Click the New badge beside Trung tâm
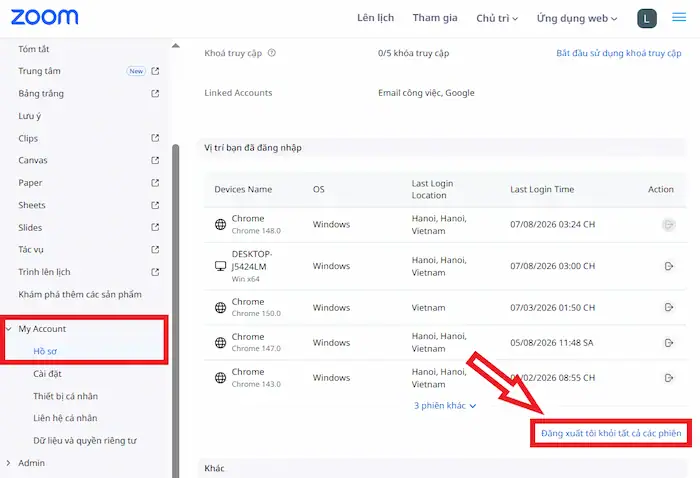The image size is (700, 478). pyautogui.click(x=136, y=71)
